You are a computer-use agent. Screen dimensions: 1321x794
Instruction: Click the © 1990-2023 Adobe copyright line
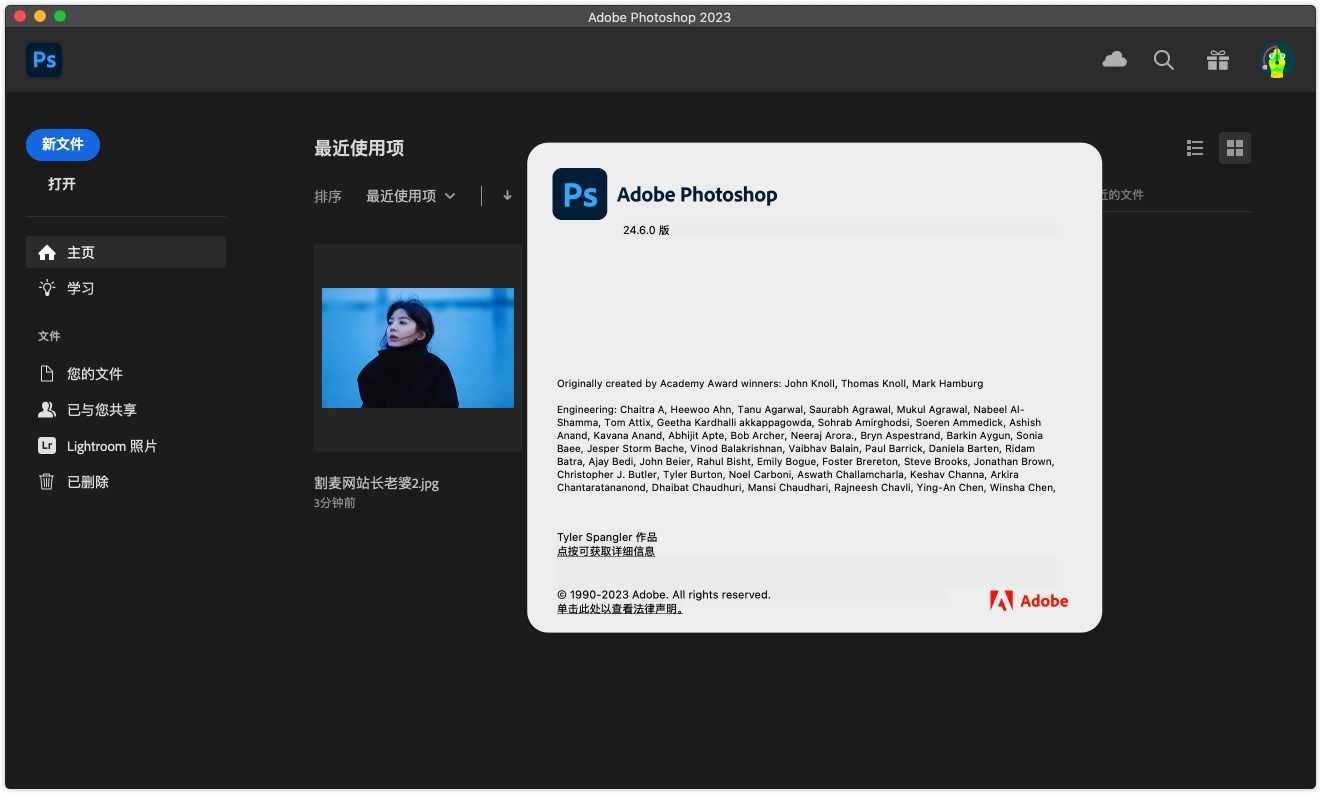click(x=664, y=595)
